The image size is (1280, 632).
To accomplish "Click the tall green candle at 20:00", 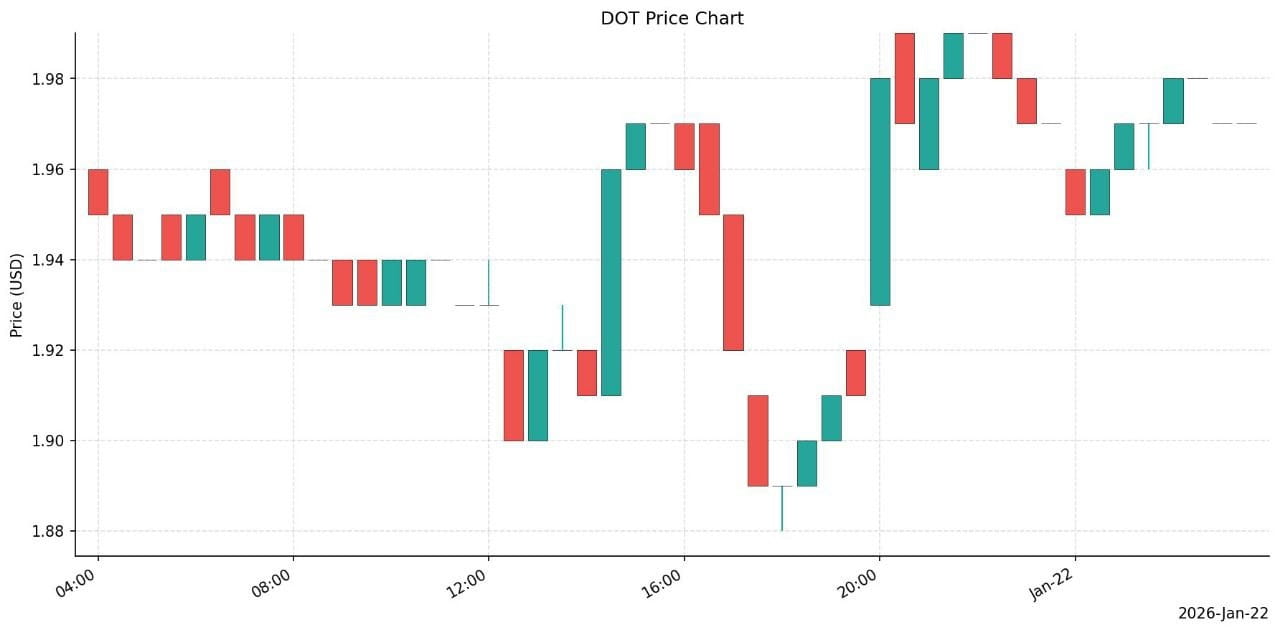I will pyautogui.click(x=880, y=192).
